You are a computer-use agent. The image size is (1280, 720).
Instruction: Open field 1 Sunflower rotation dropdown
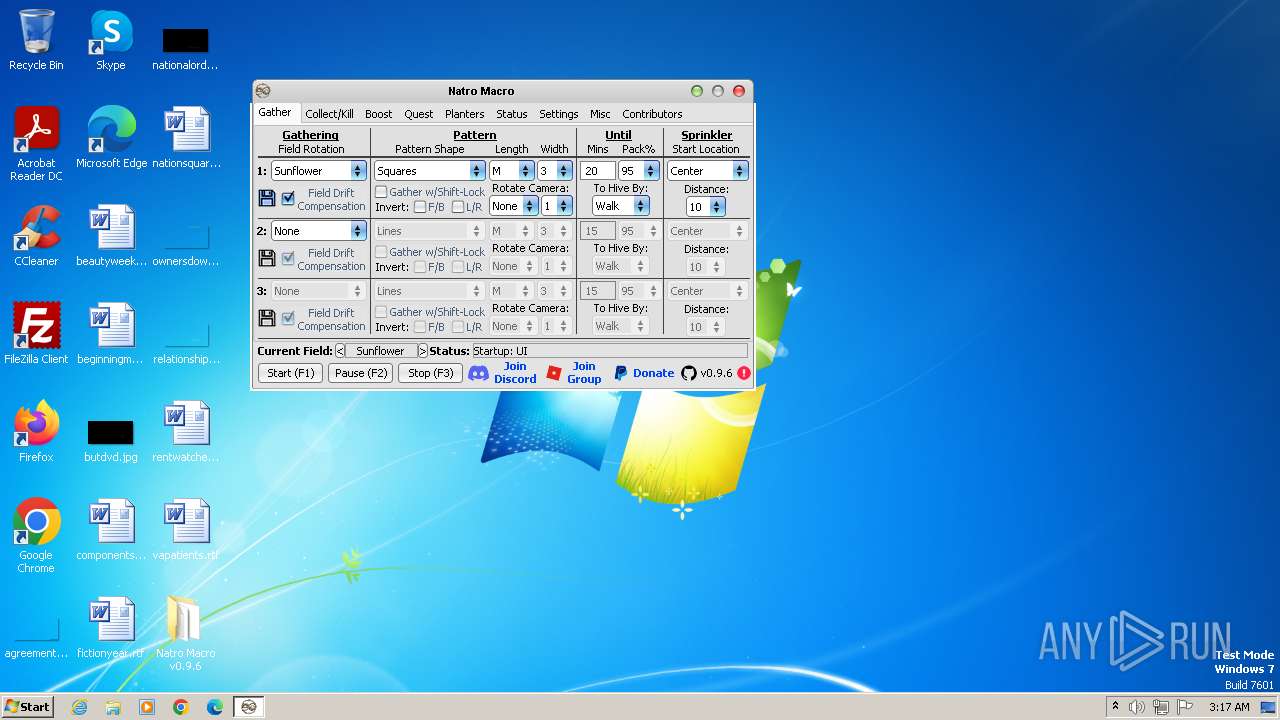pos(318,171)
